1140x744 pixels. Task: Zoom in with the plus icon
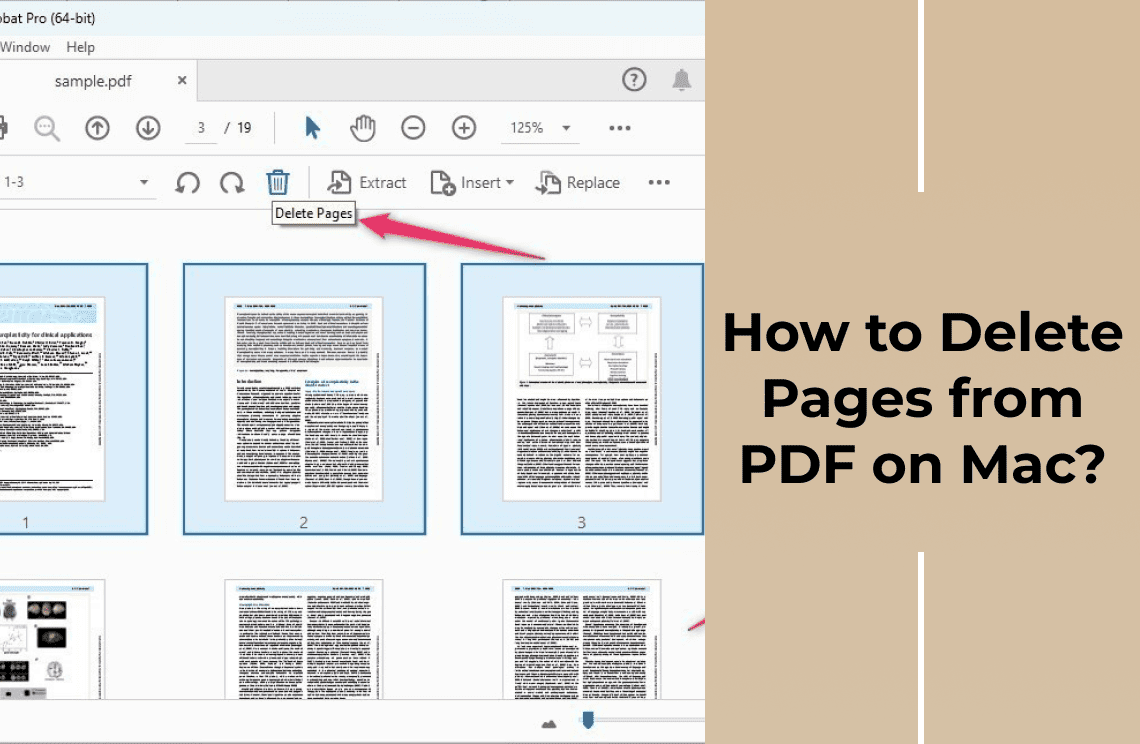coord(463,128)
